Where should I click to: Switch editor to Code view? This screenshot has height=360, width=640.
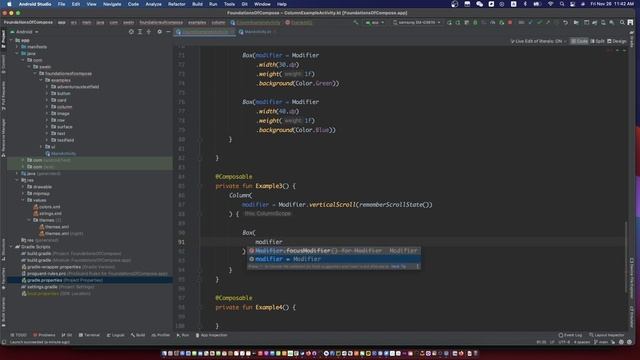[x=579, y=41]
